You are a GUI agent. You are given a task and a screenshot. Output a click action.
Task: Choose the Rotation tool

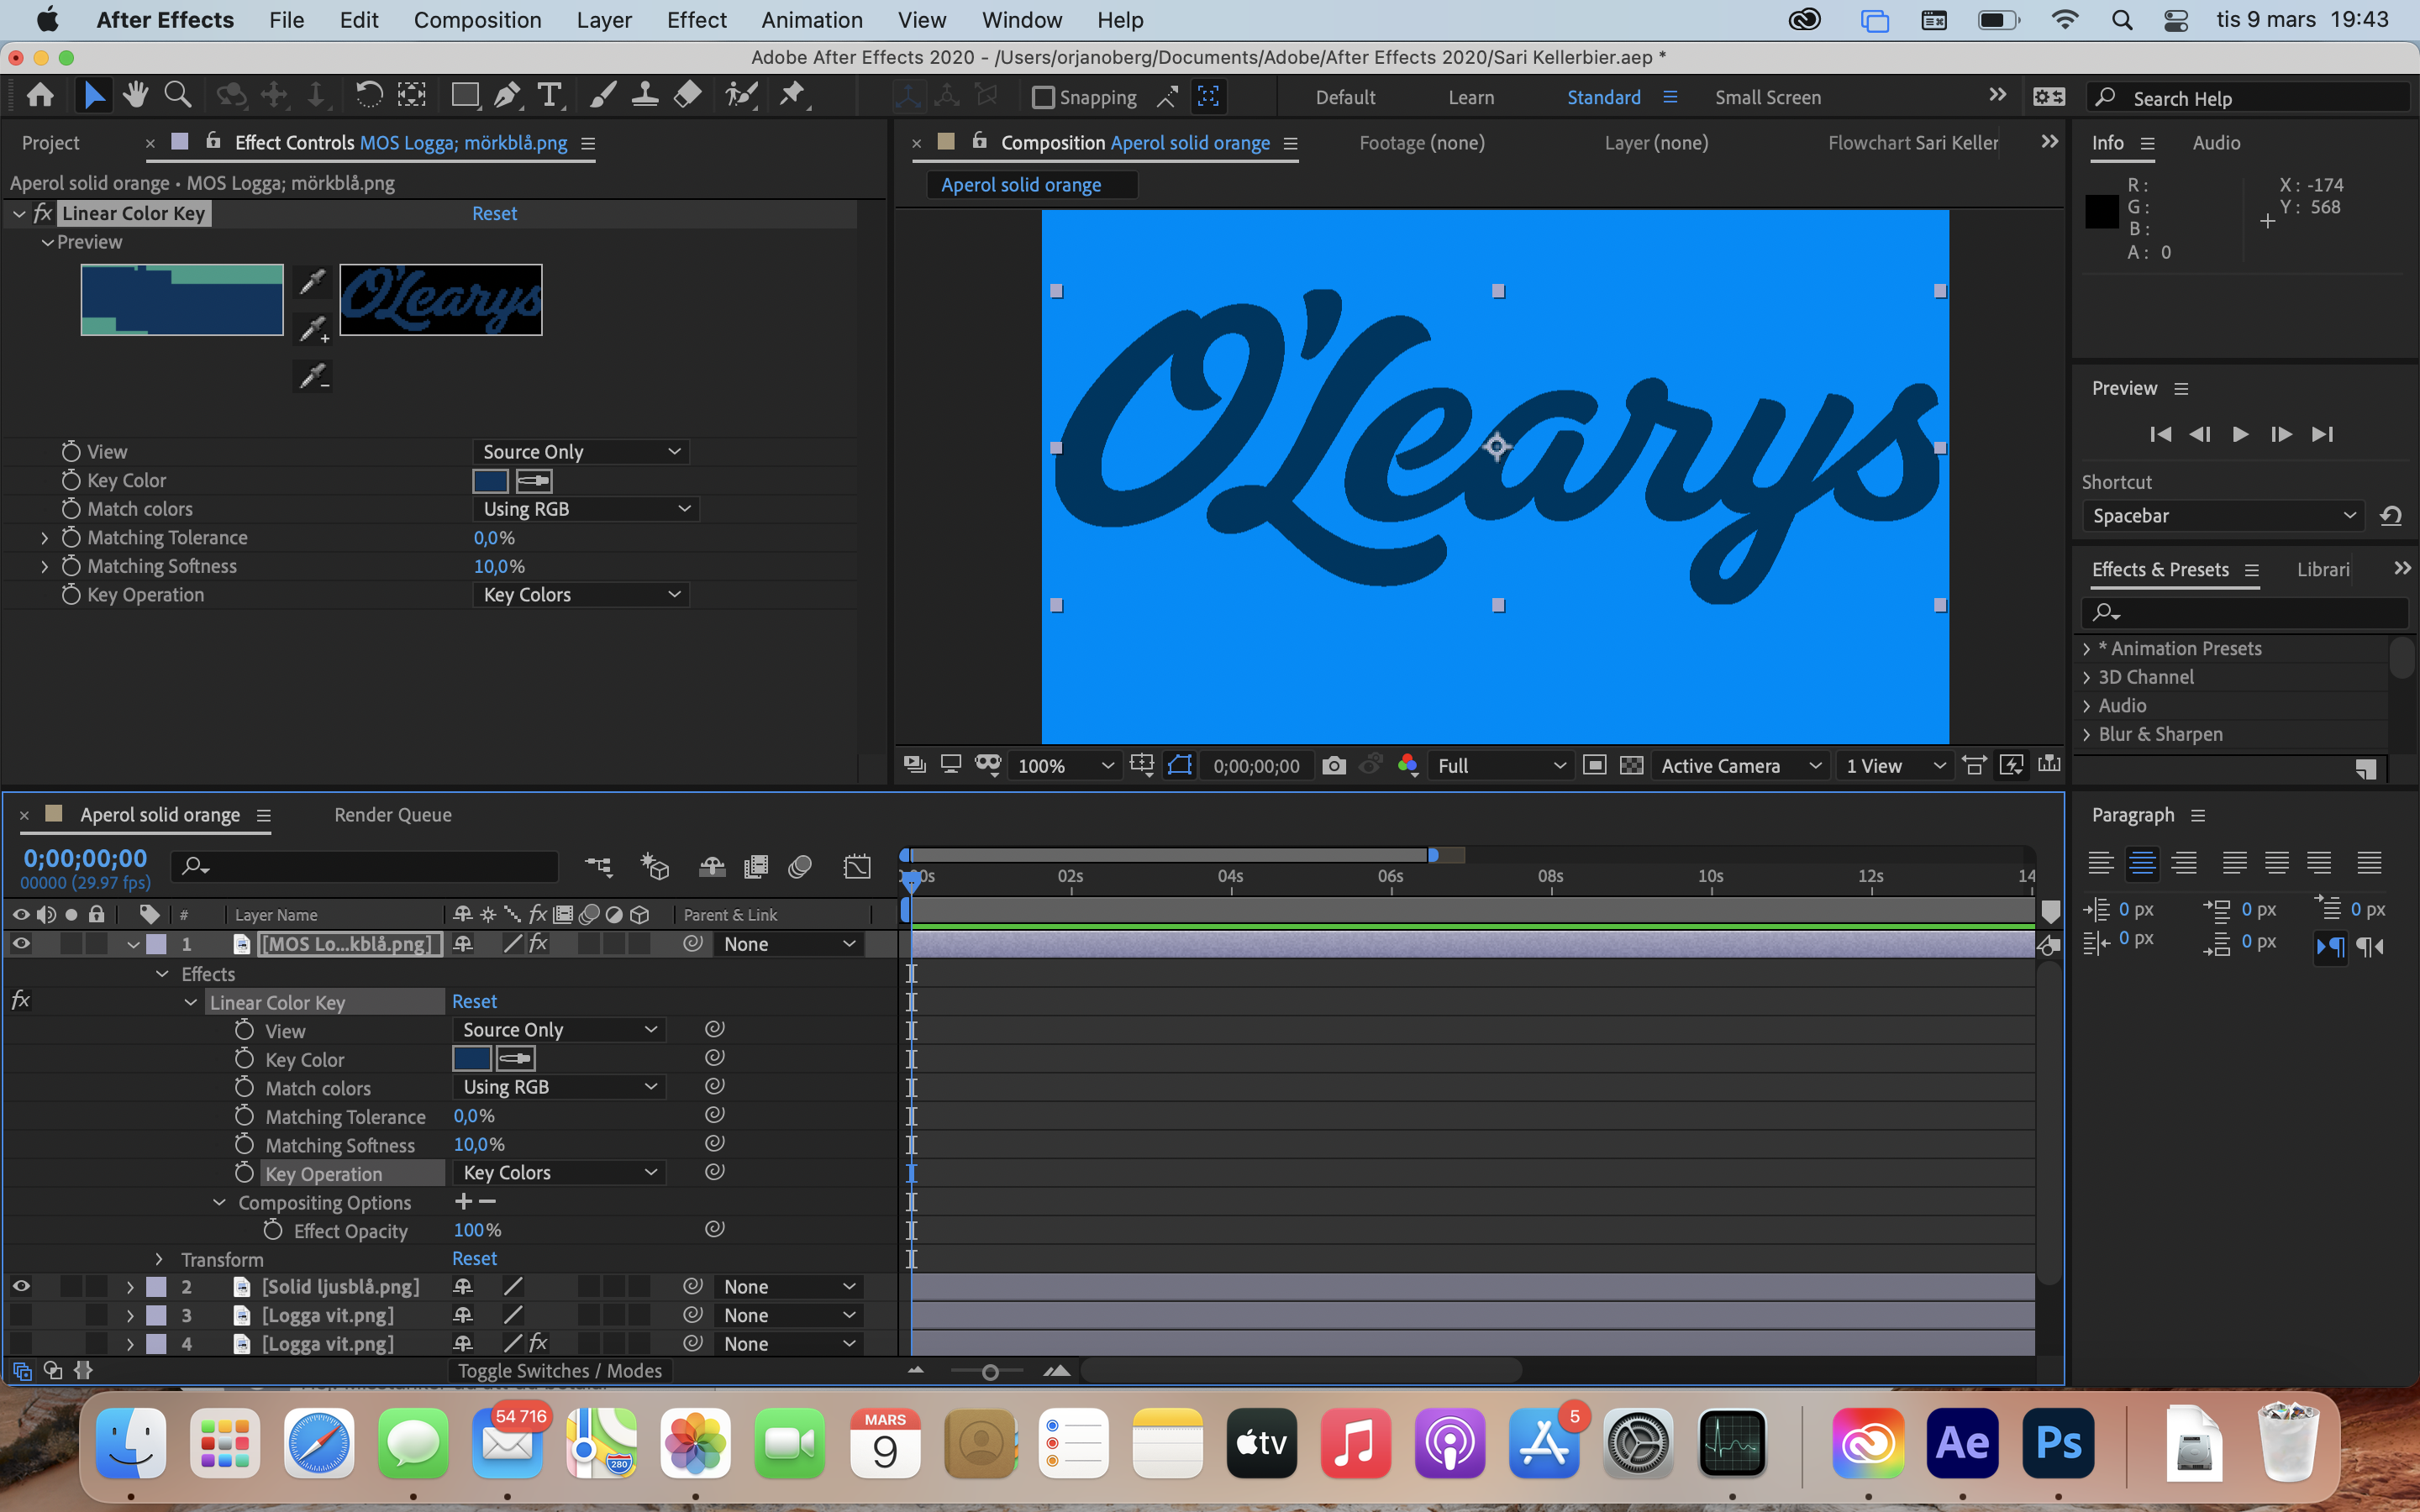pyautogui.click(x=369, y=96)
